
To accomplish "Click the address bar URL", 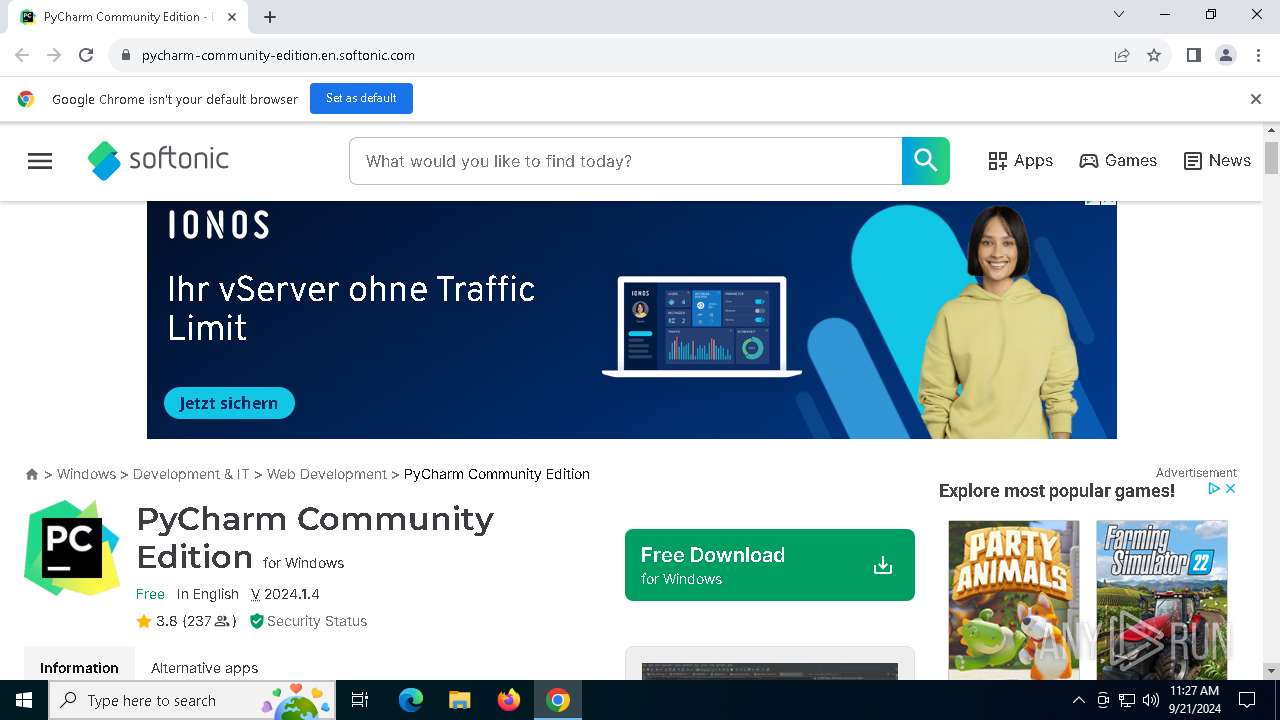I will (x=278, y=55).
